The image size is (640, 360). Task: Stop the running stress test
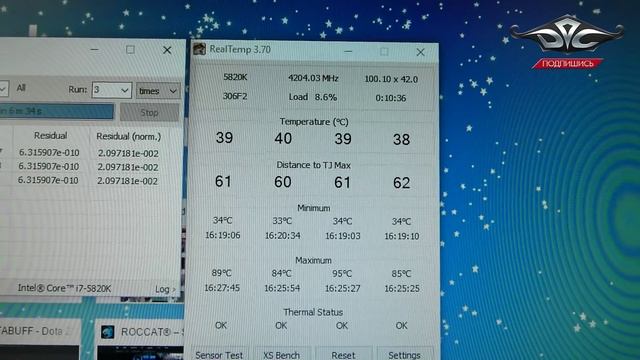pyautogui.click(x=149, y=113)
